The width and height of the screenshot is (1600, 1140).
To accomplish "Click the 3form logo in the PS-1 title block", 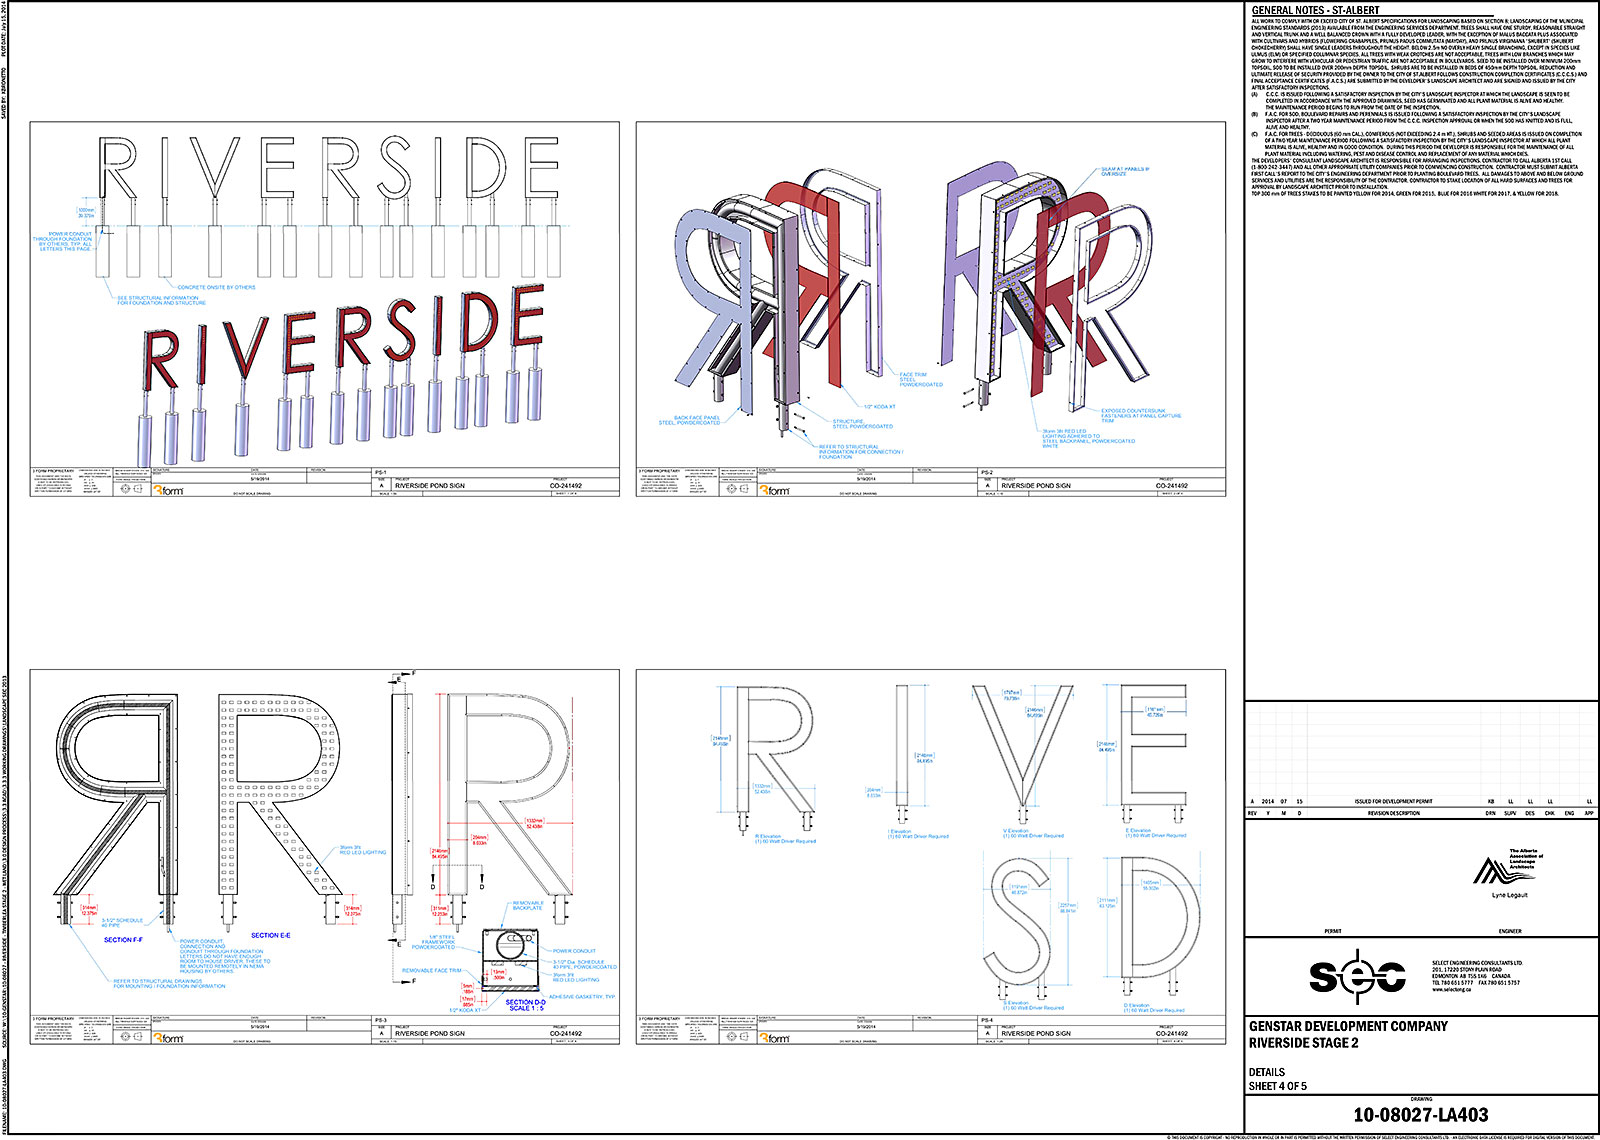I will pos(171,490).
